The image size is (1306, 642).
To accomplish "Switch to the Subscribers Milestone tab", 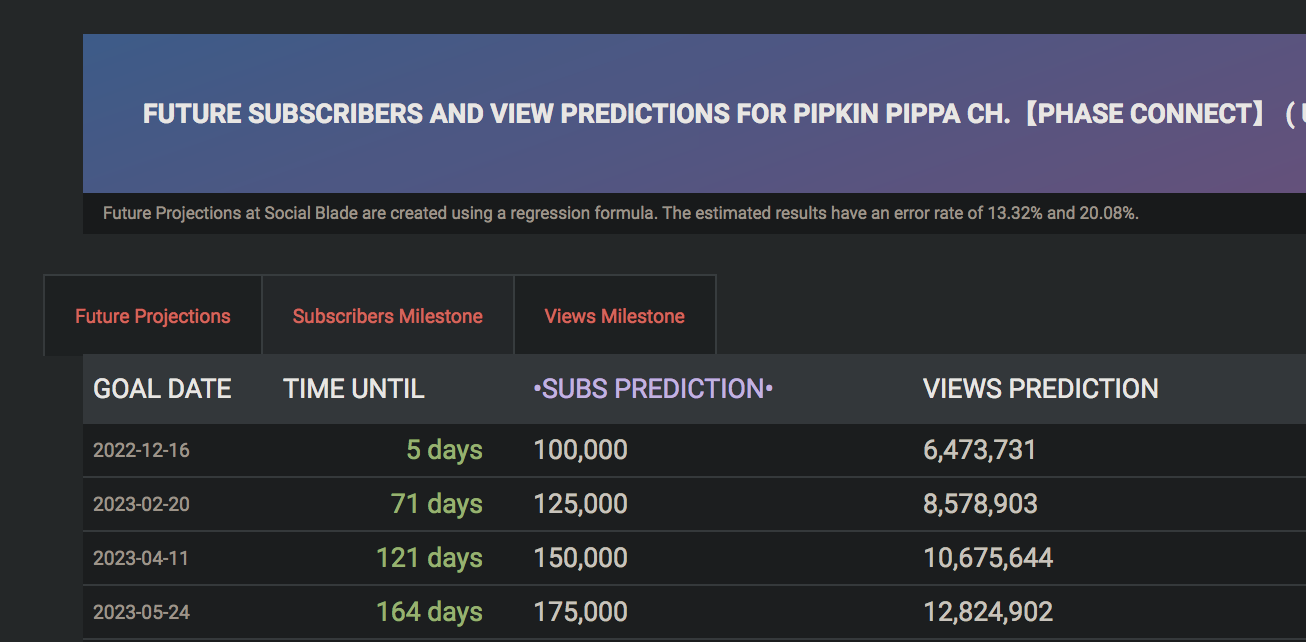I will pyautogui.click(x=388, y=316).
